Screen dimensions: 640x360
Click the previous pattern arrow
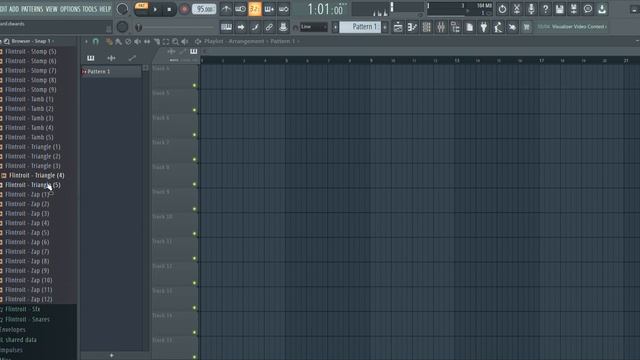pyautogui.click(x=335, y=27)
